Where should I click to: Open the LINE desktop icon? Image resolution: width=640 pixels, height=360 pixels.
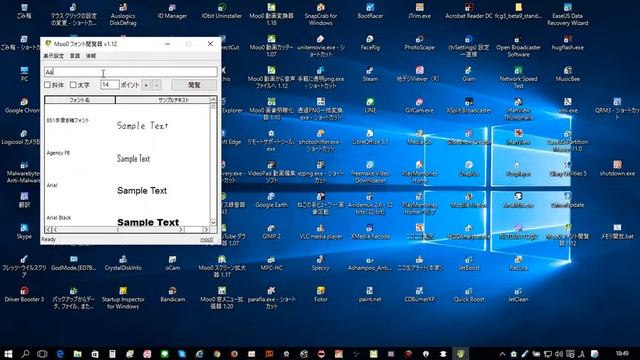pos(370,106)
